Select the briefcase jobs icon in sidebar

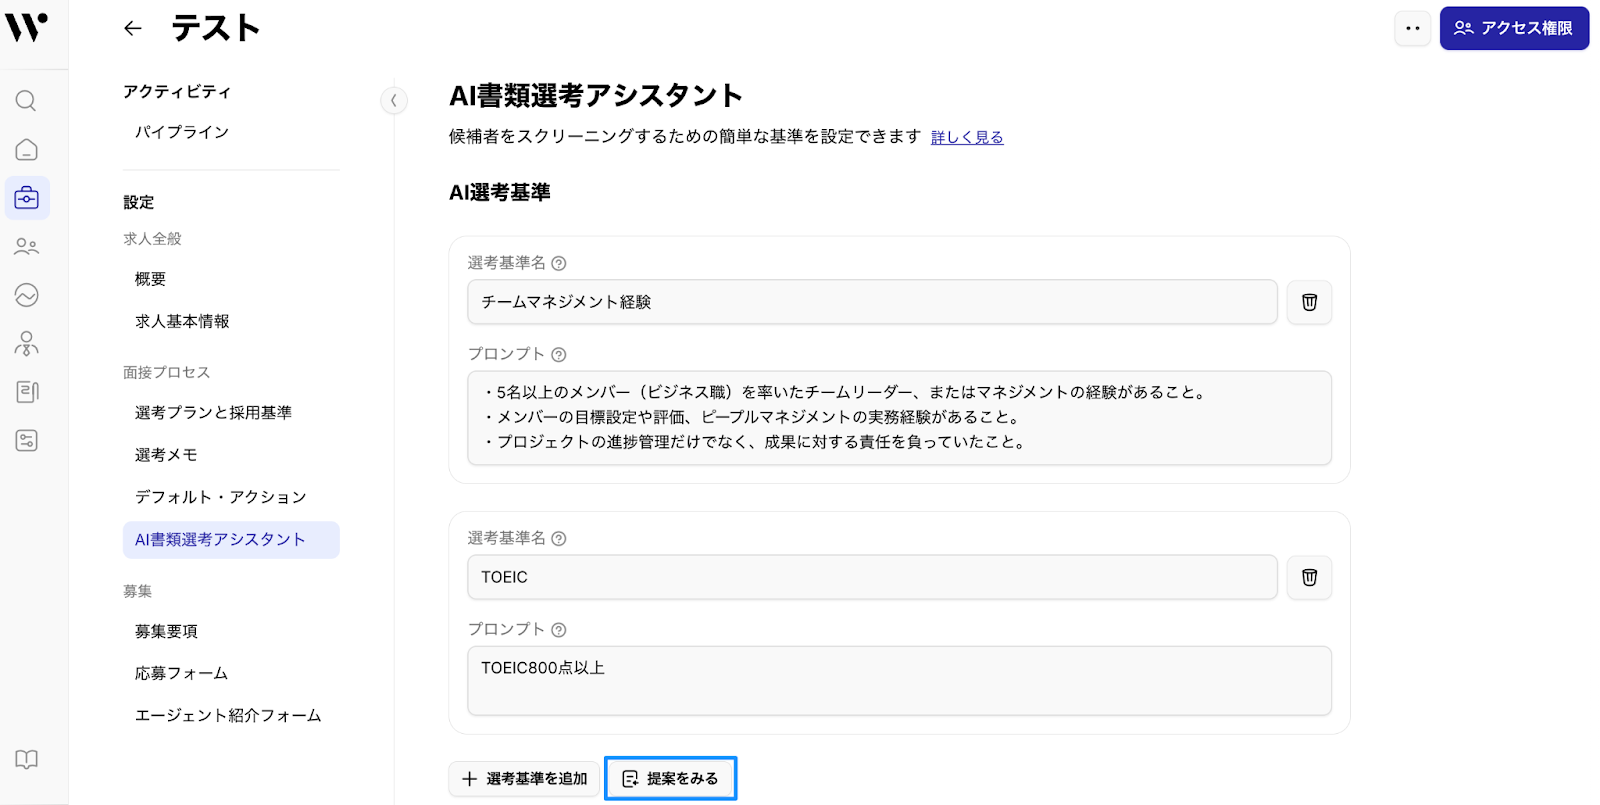pyautogui.click(x=27, y=198)
